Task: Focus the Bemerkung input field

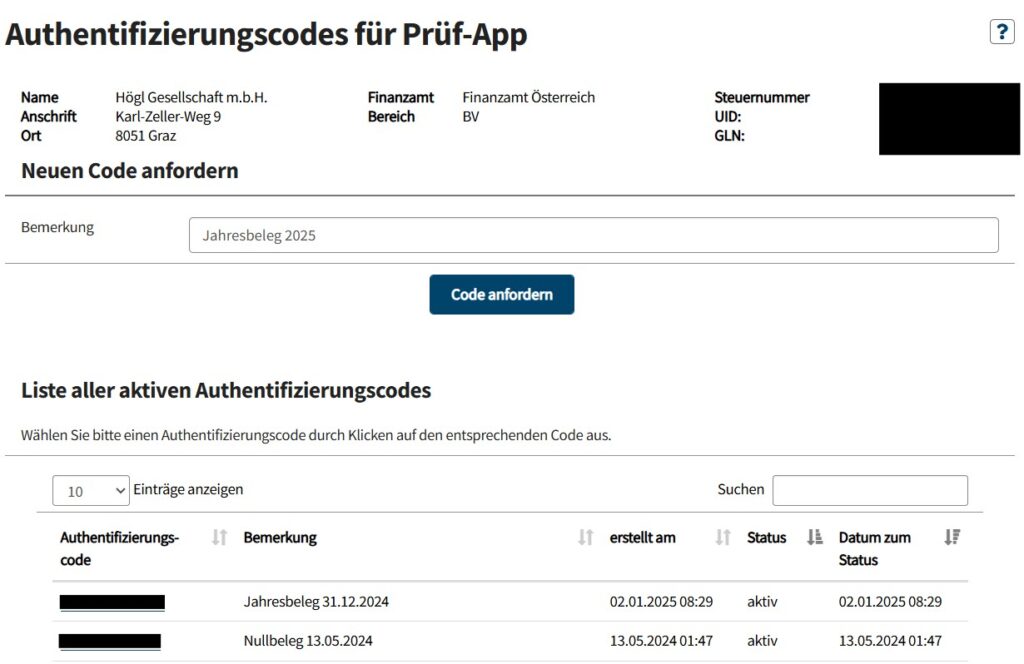Action: [x=593, y=236]
